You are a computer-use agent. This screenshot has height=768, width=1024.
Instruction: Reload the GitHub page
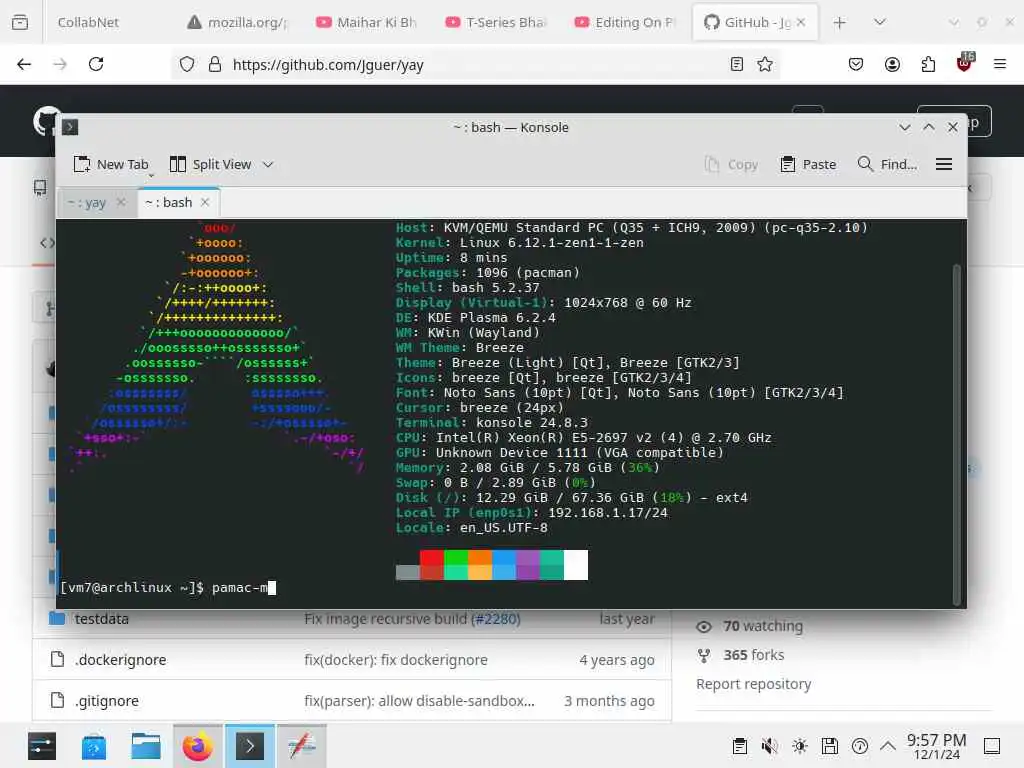pyautogui.click(x=96, y=64)
